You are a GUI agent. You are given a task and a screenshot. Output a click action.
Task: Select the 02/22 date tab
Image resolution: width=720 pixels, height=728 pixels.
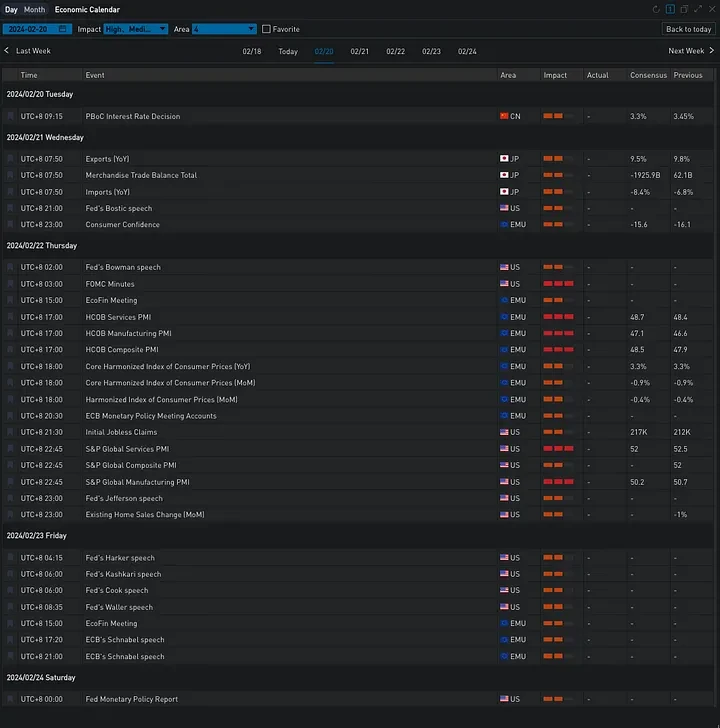click(x=395, y=51)
